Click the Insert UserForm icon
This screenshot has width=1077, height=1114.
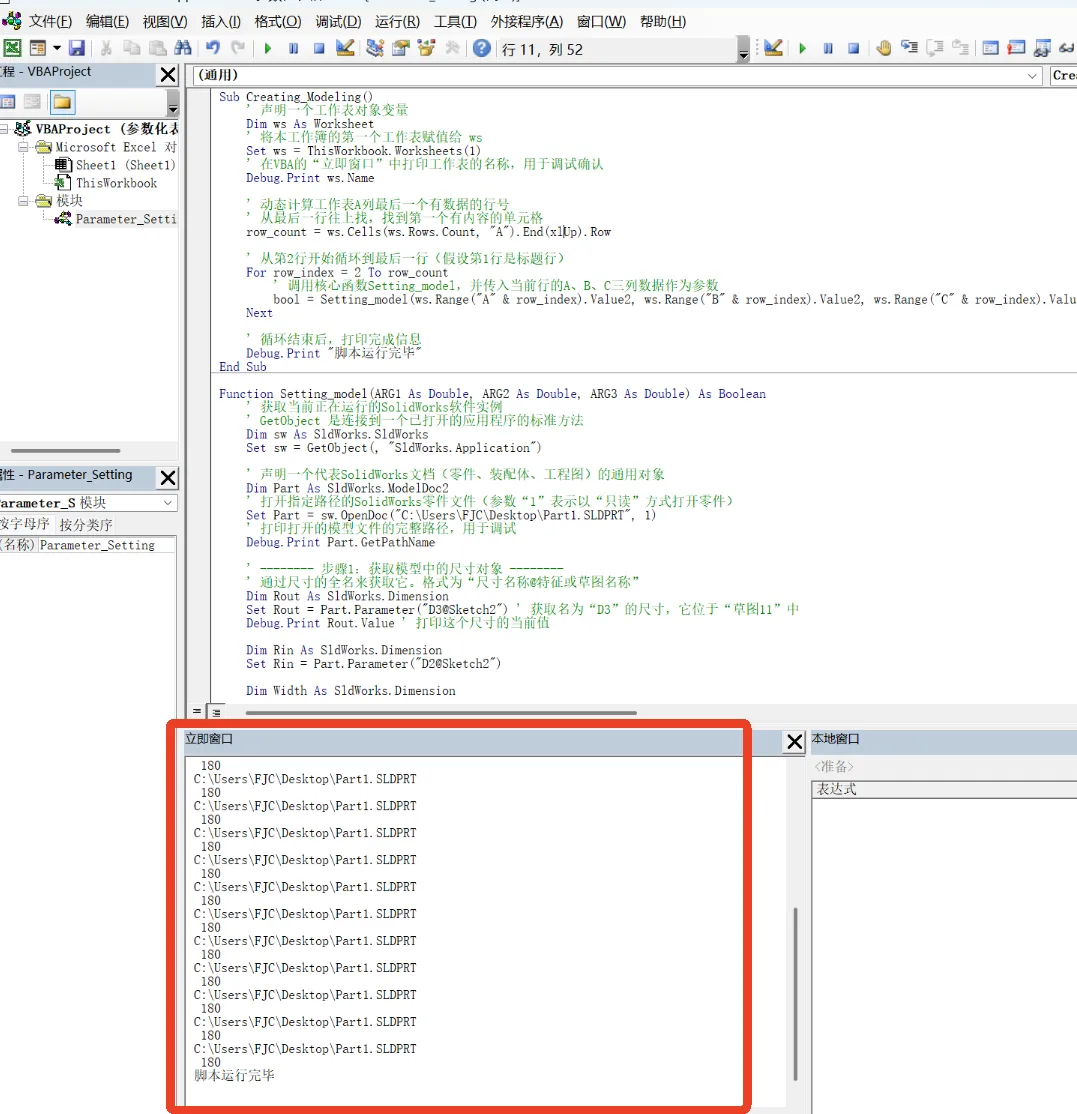pos(38,48)
